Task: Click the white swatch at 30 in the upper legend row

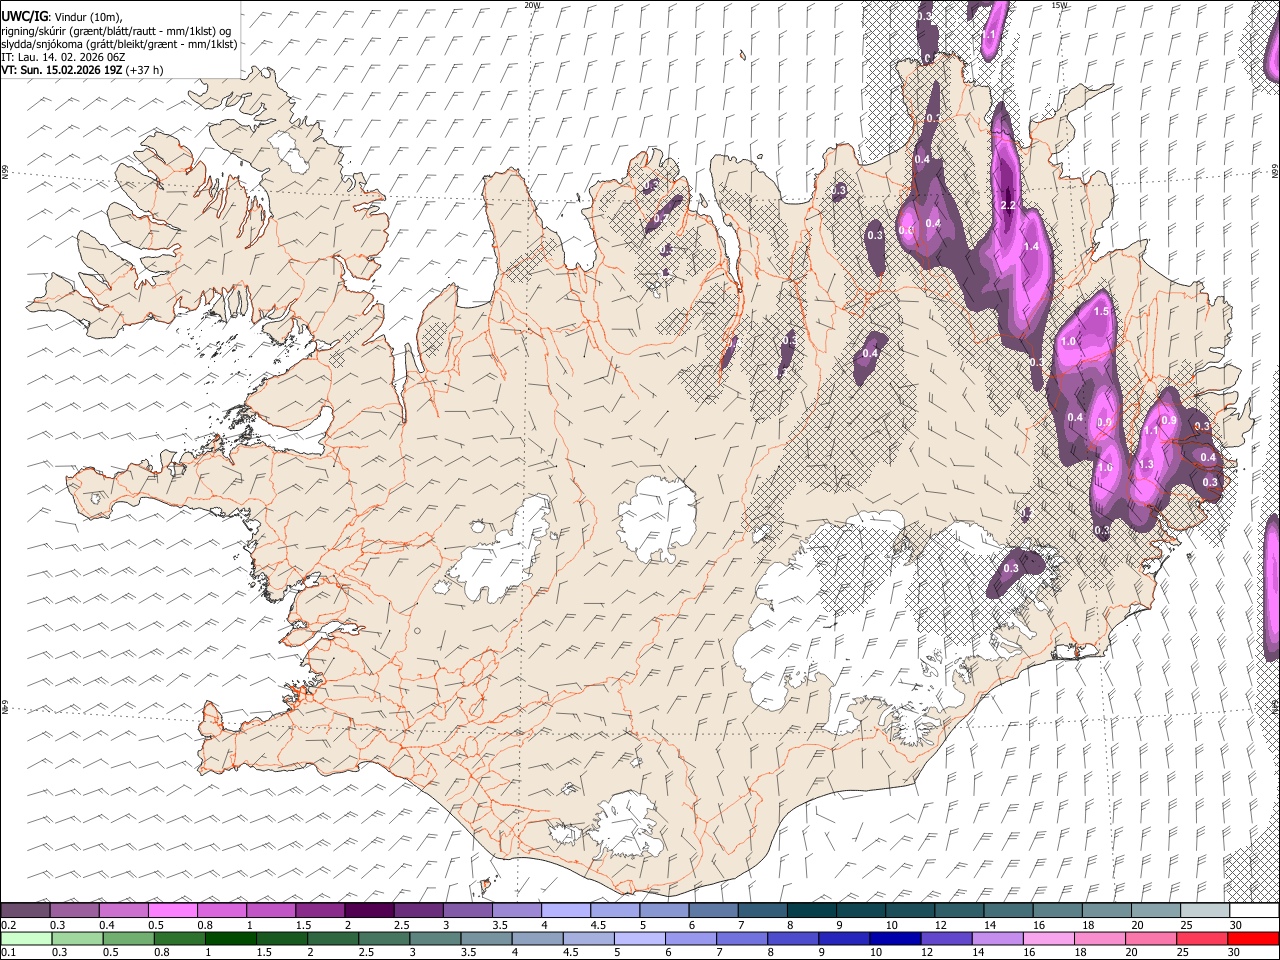Action: (x=1254, y=911)
